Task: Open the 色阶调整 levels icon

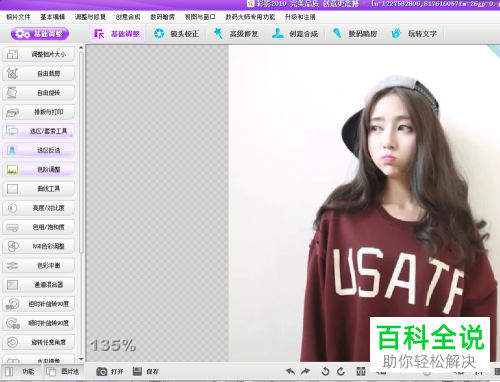Action: [x=12, y=169]
